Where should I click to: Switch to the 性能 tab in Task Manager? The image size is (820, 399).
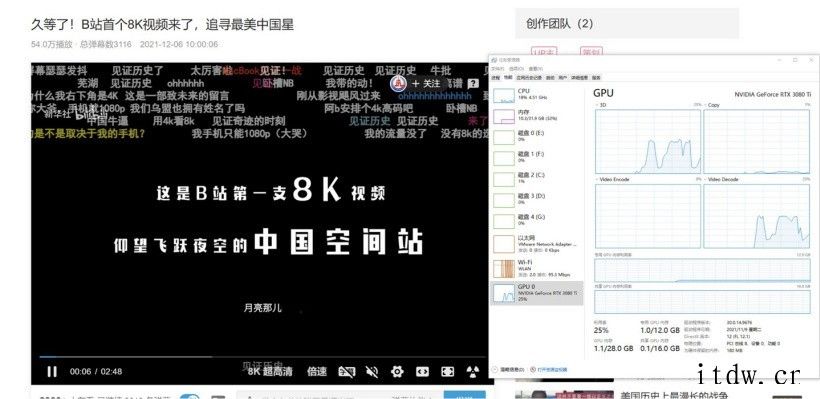tap(508, 77)
